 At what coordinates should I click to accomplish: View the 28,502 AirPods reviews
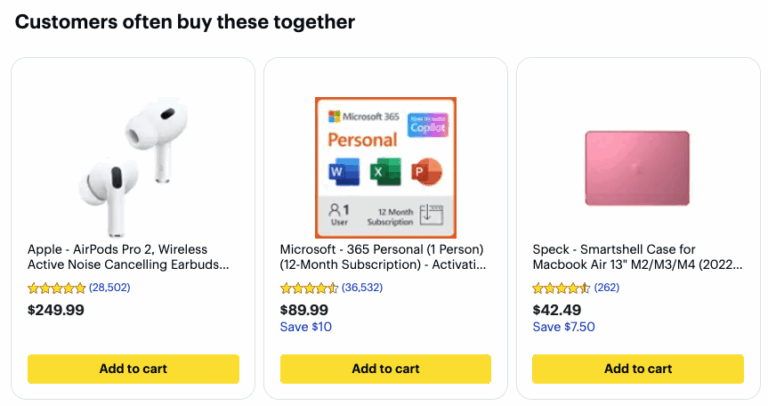coord(110,288)
